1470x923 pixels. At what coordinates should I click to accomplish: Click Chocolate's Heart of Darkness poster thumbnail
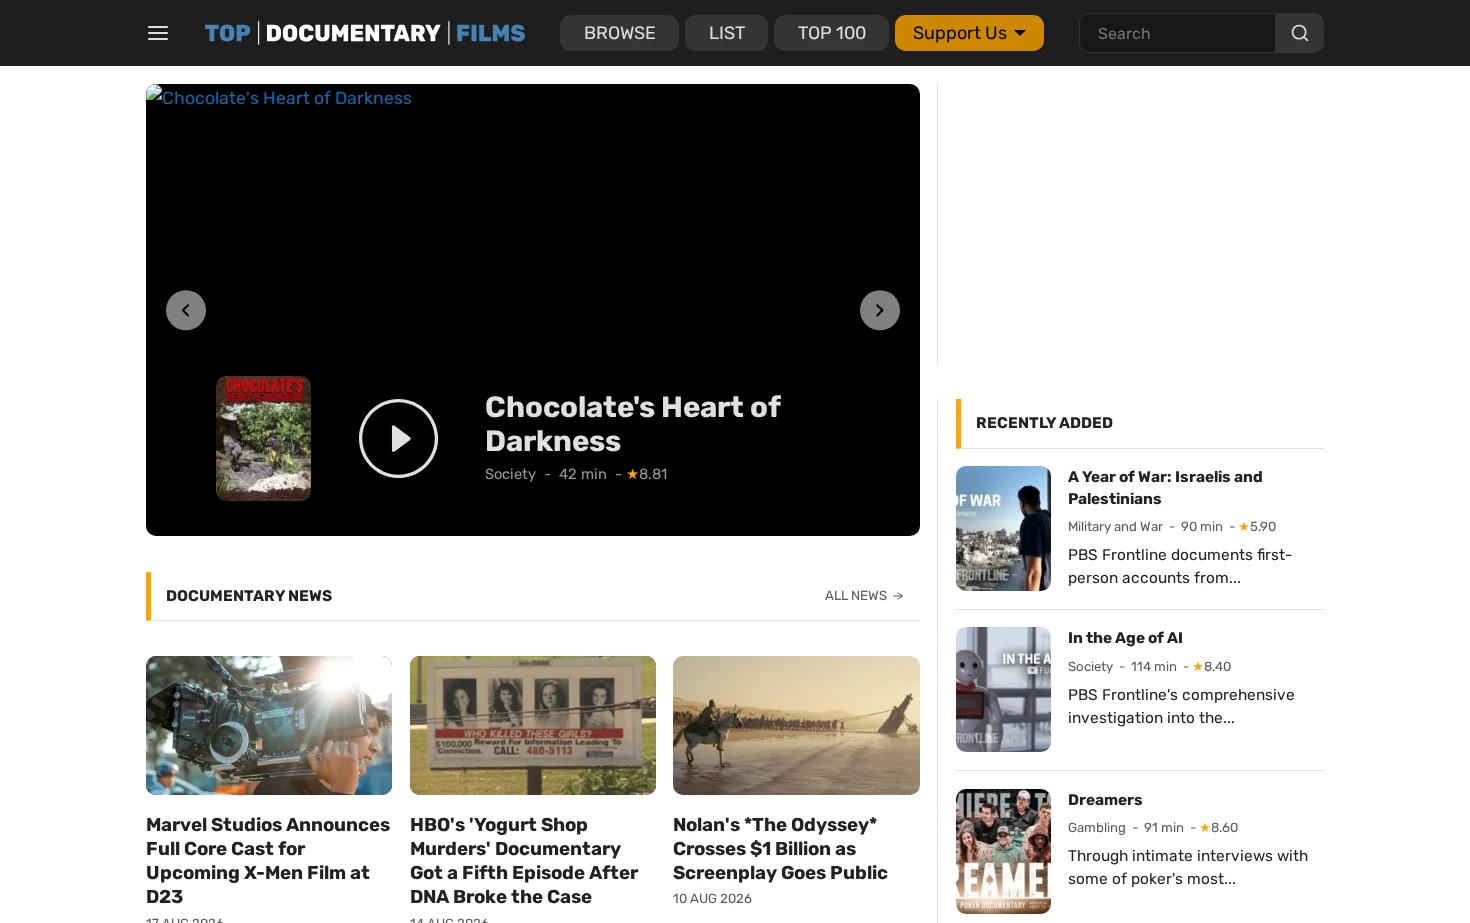(x=263, y=438)
